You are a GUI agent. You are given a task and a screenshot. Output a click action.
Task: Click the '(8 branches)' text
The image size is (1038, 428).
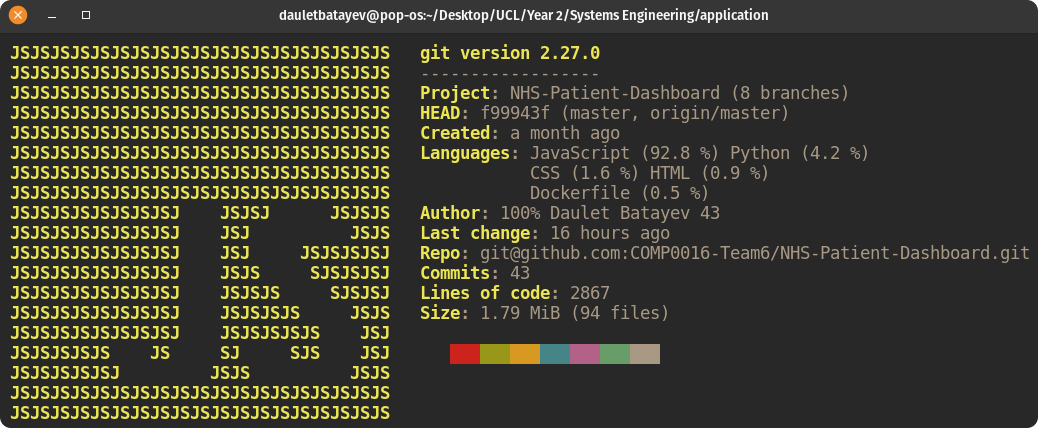click(789, 93)
